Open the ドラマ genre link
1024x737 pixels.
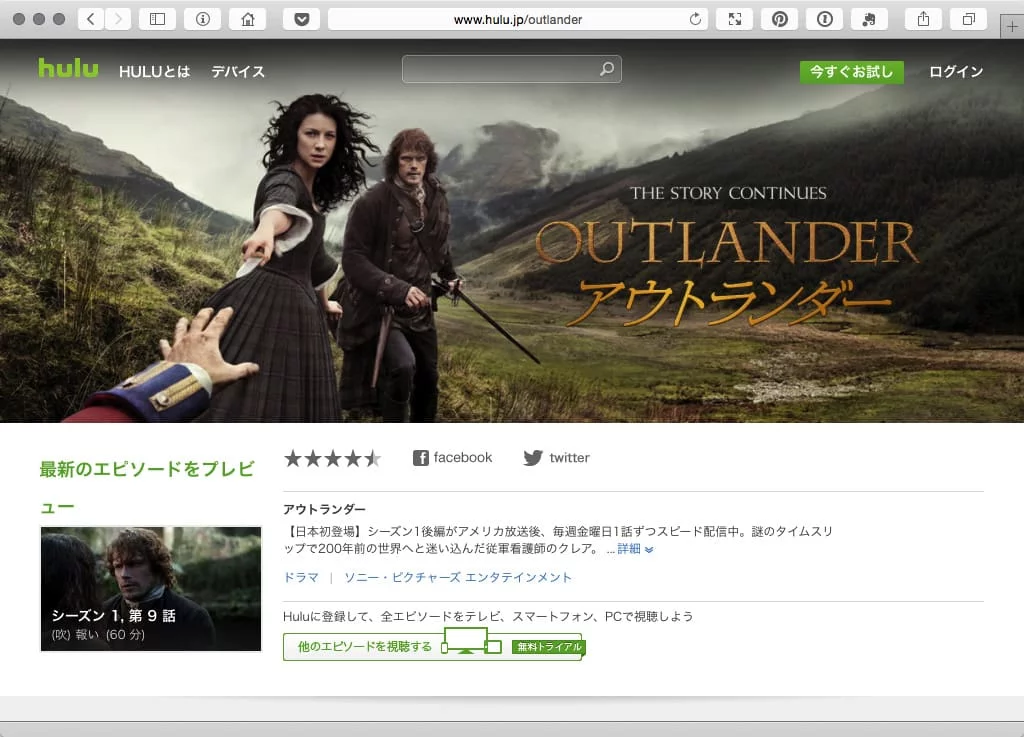[301, 577]
